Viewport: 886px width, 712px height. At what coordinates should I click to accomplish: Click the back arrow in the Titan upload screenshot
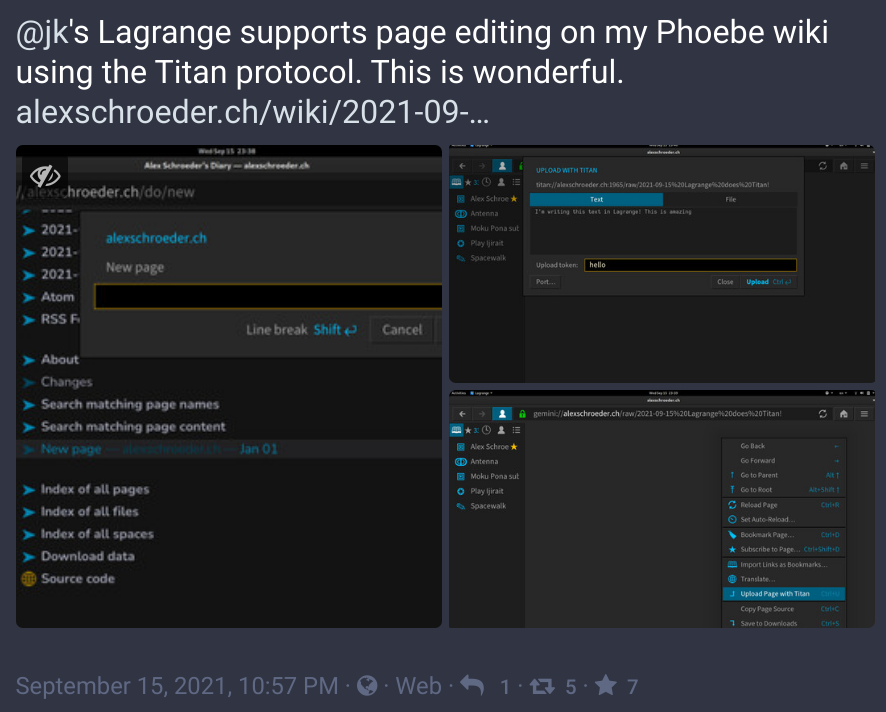pyautogui.click(x=462, y=166)
